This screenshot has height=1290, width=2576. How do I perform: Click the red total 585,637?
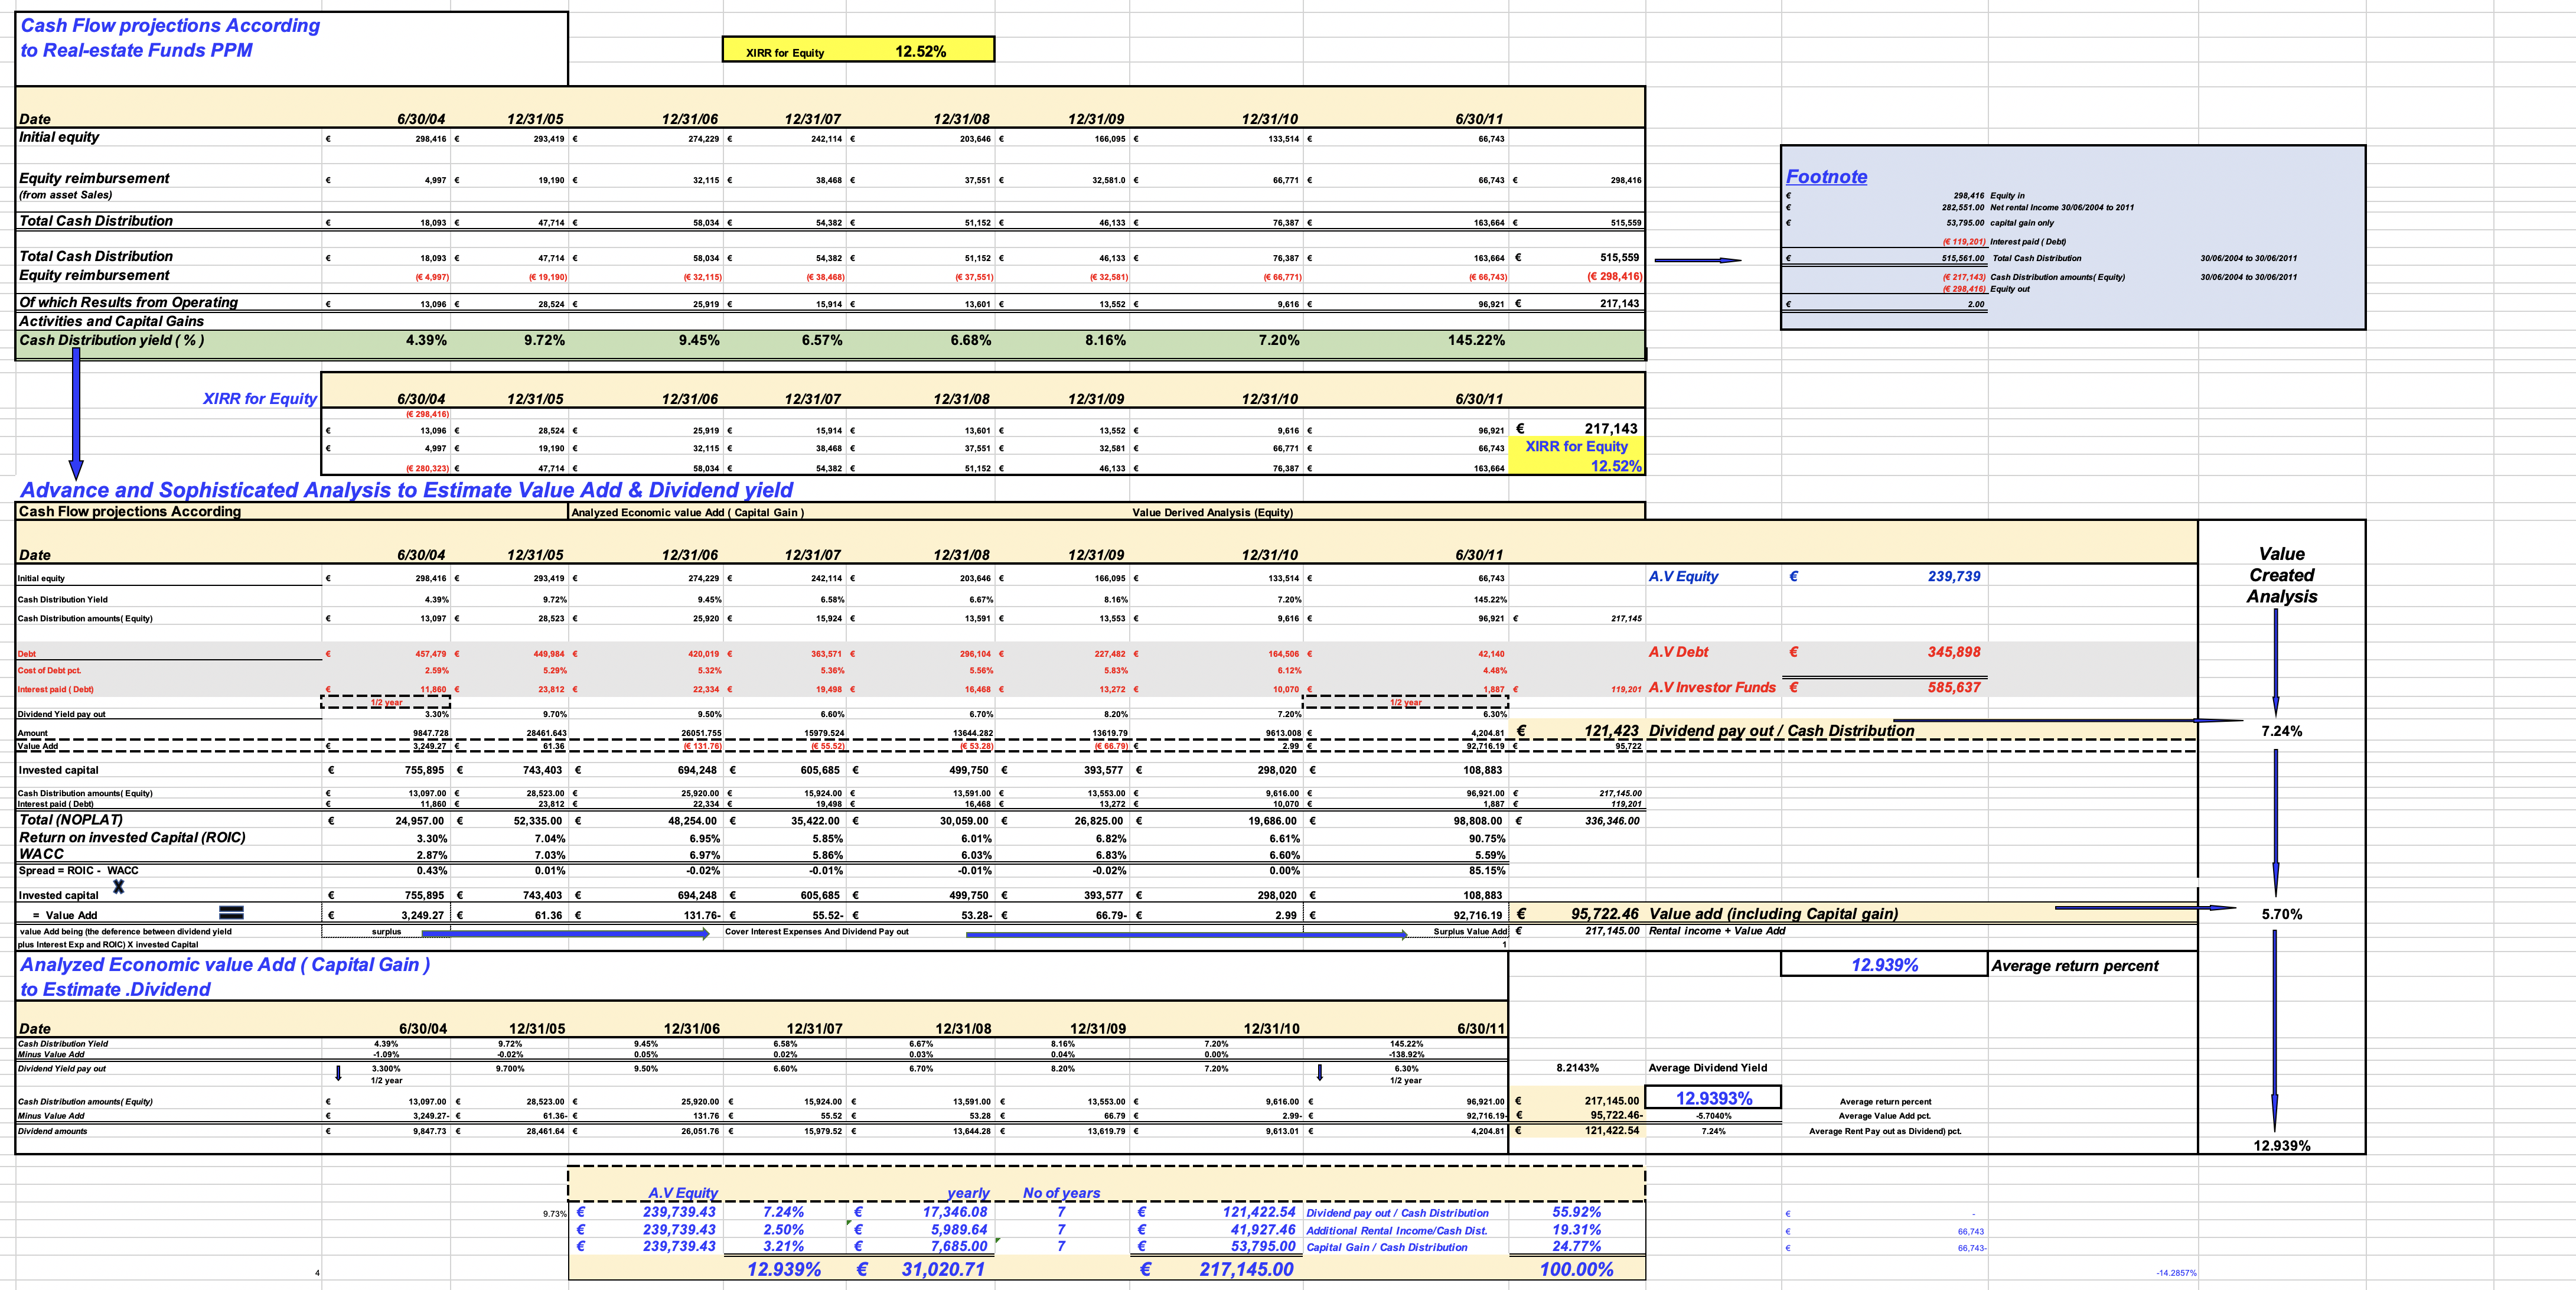(1953, 687)
